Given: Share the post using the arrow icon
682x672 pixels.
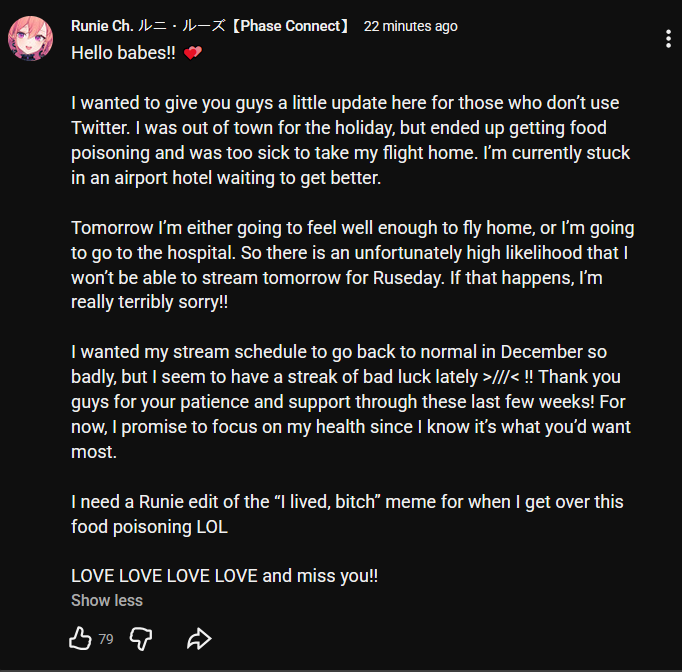Looking at the screenshot, I should click(x=199, y=639).
